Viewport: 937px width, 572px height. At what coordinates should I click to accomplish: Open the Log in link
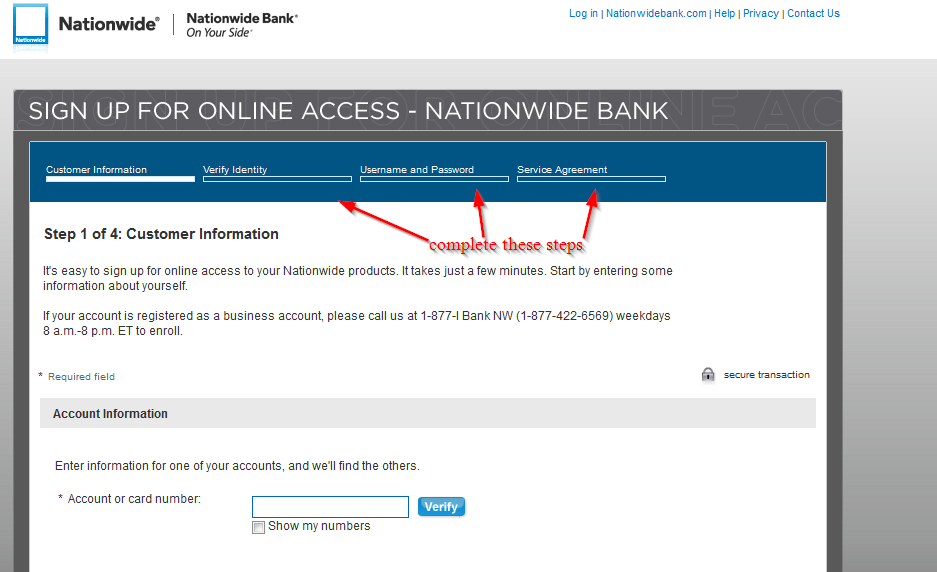[x=583, y=13]
